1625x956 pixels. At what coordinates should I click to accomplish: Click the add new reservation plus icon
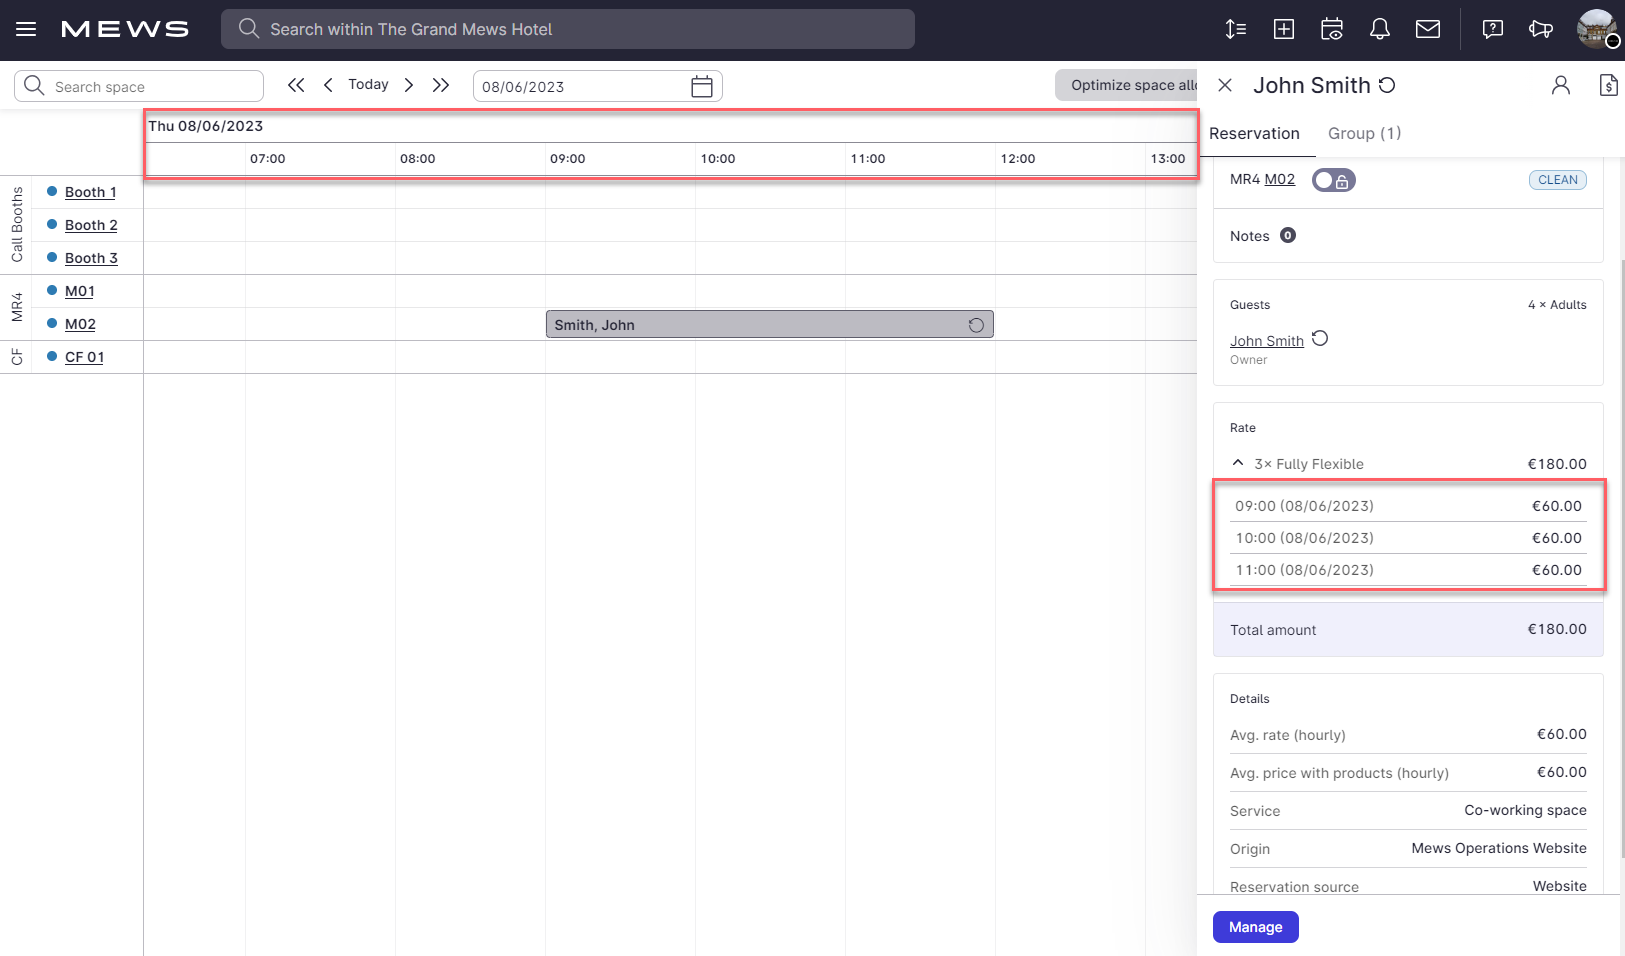[1284, 29]
